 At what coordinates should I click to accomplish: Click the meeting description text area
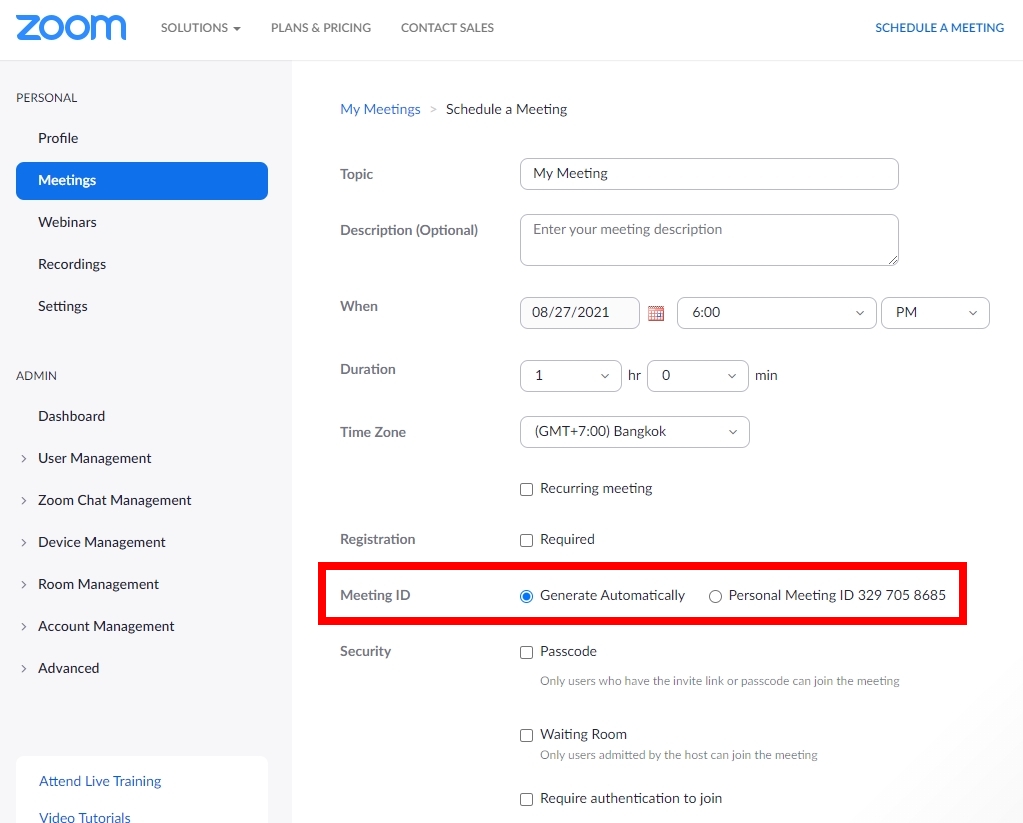tap(708, 240)
